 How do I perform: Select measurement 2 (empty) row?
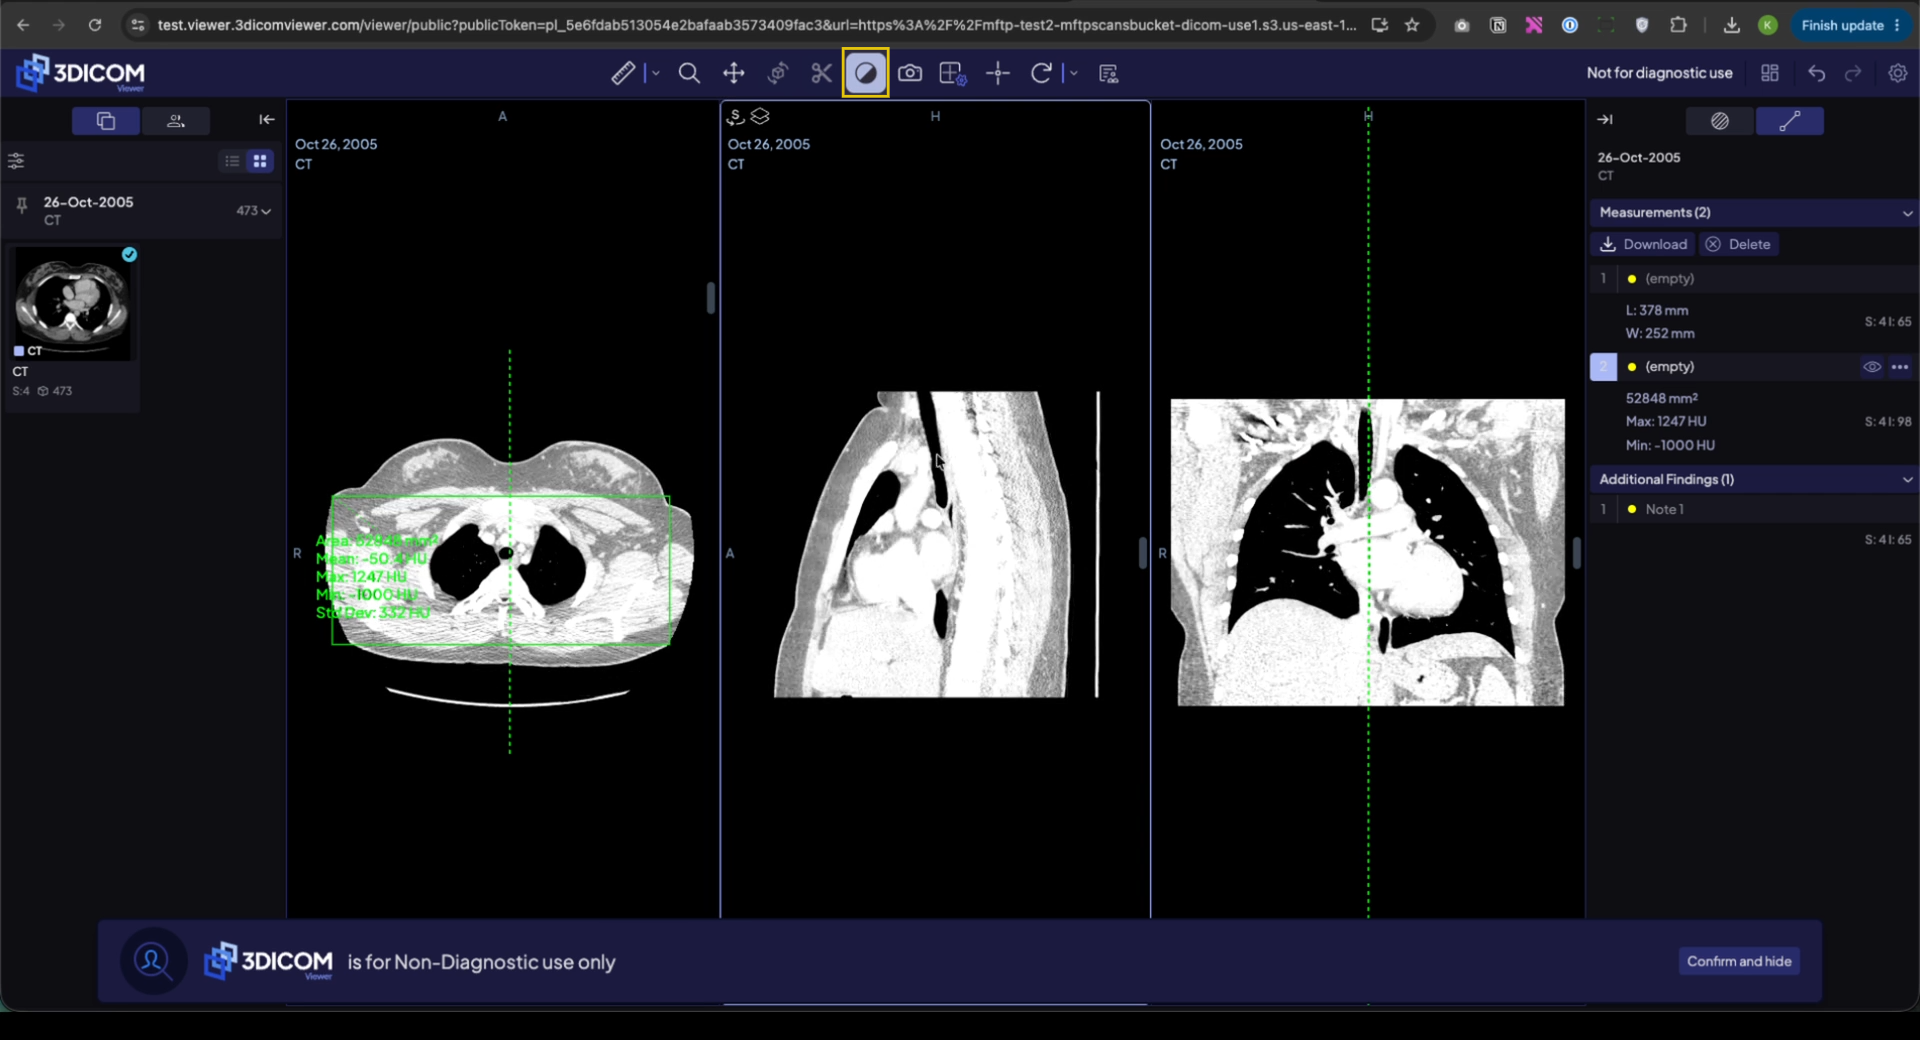1753,367
